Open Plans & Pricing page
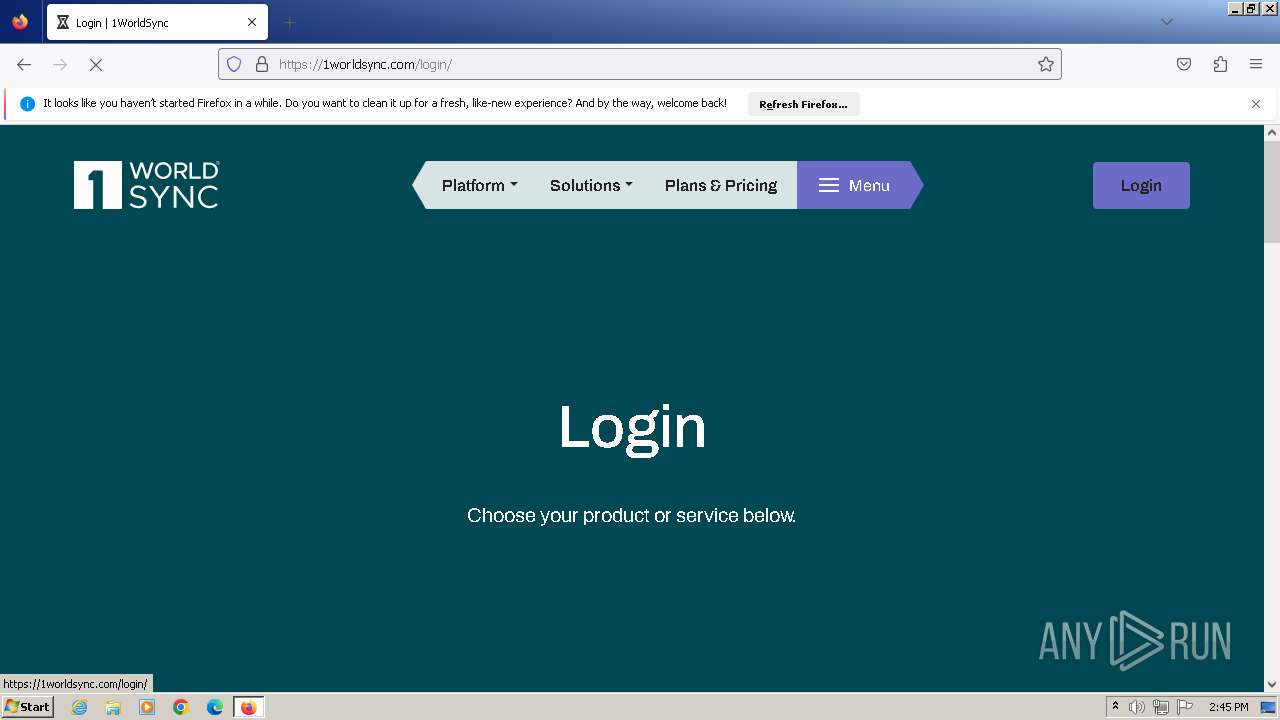The height and width of the screenshot is (720, 1280). pos(721,185)
